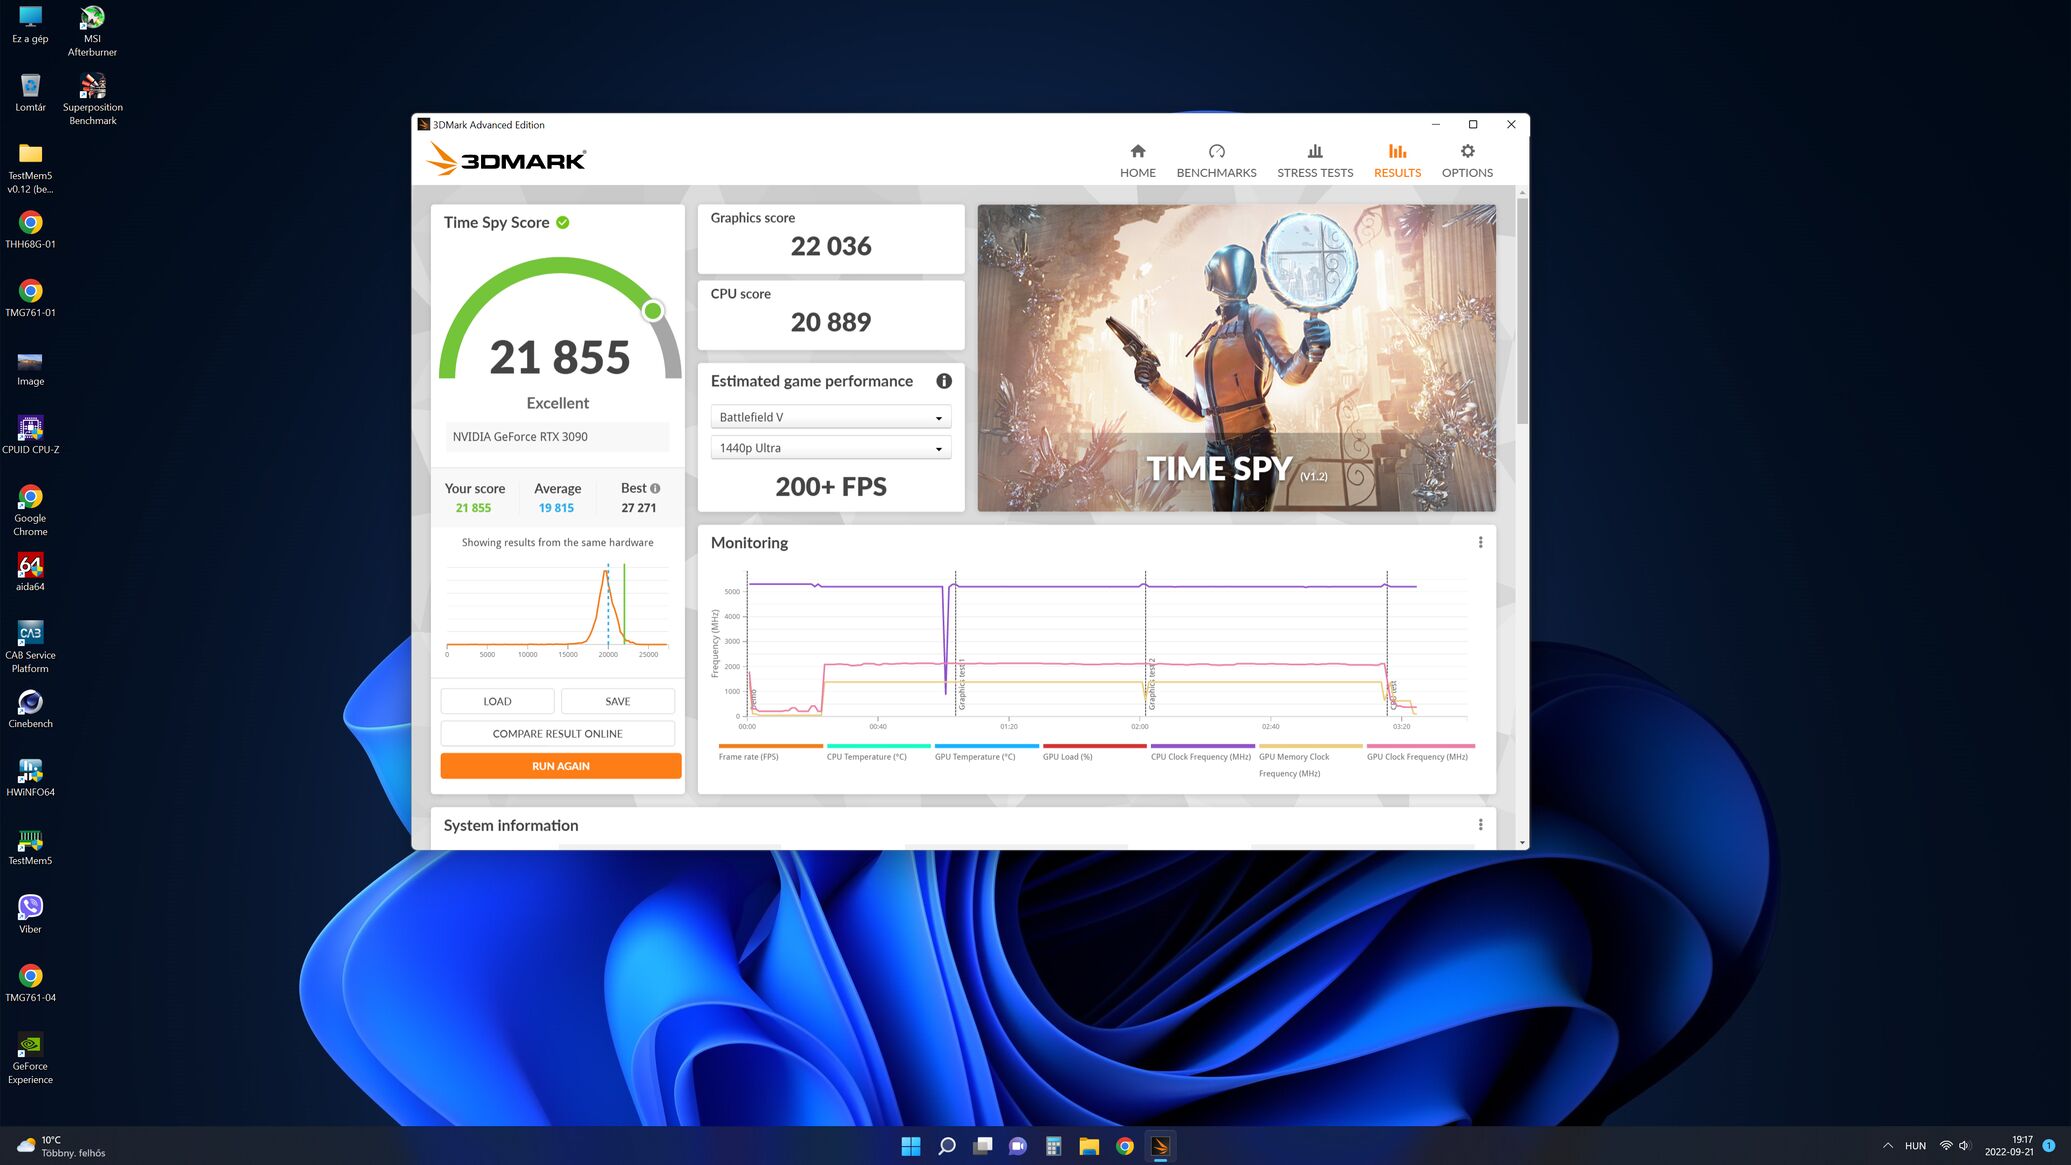Switch to the BENCHMARKS tab
The width and height of the screenshot is (2071, 1165).
point(1216,161)
